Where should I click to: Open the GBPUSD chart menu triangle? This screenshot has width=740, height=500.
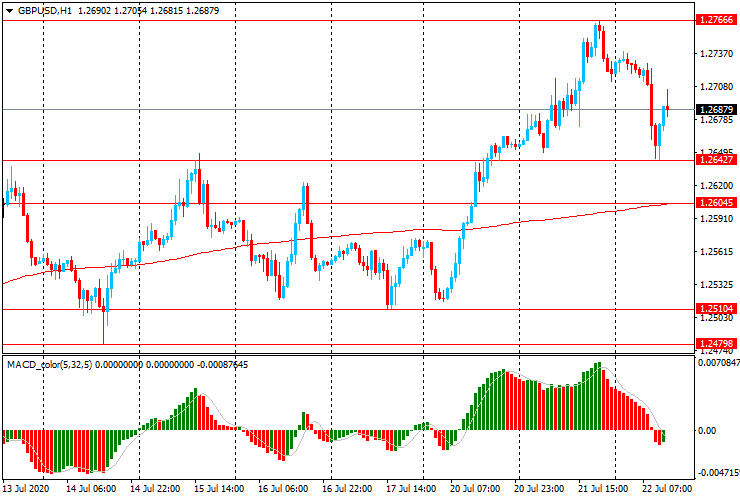point(9,11)
